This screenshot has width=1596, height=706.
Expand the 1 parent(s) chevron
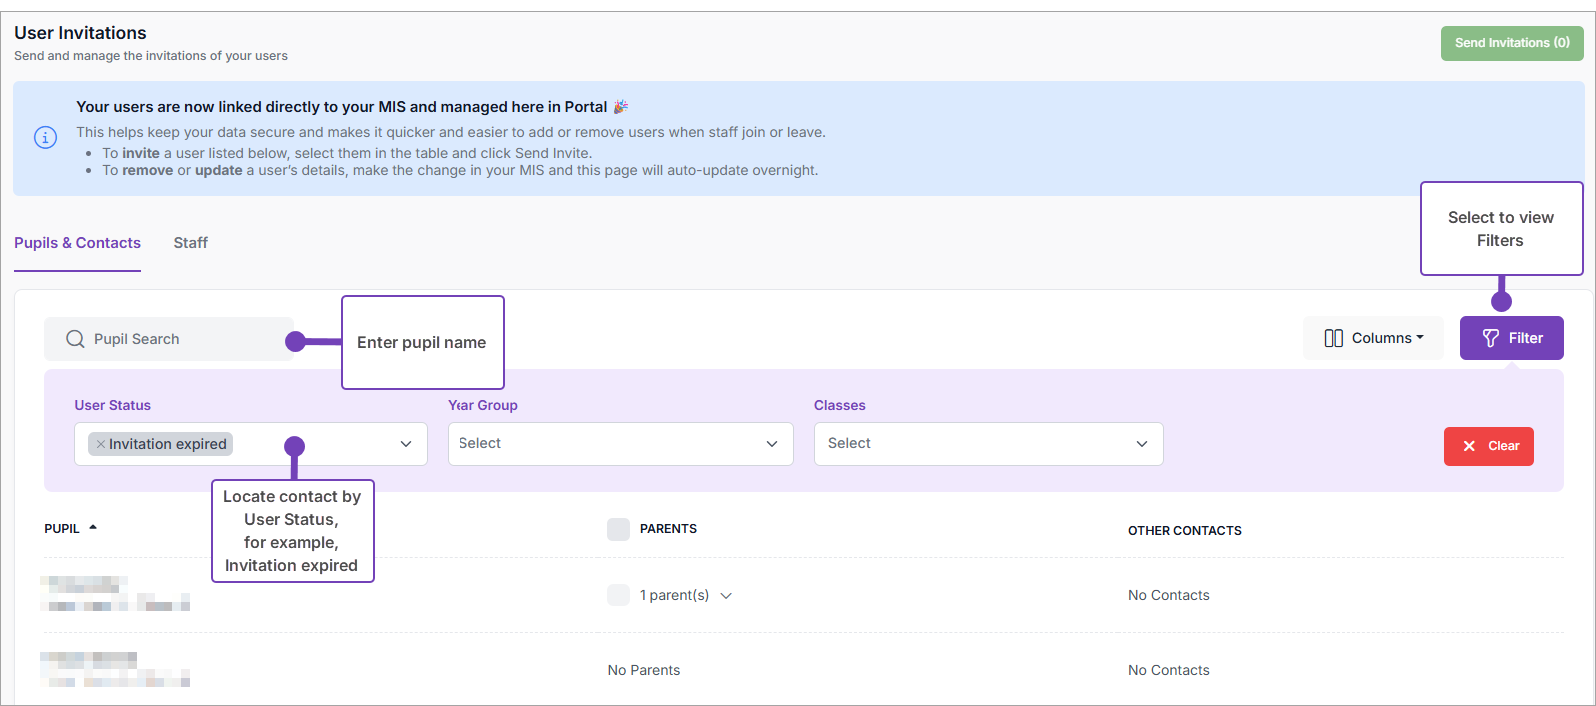[726, 596]
